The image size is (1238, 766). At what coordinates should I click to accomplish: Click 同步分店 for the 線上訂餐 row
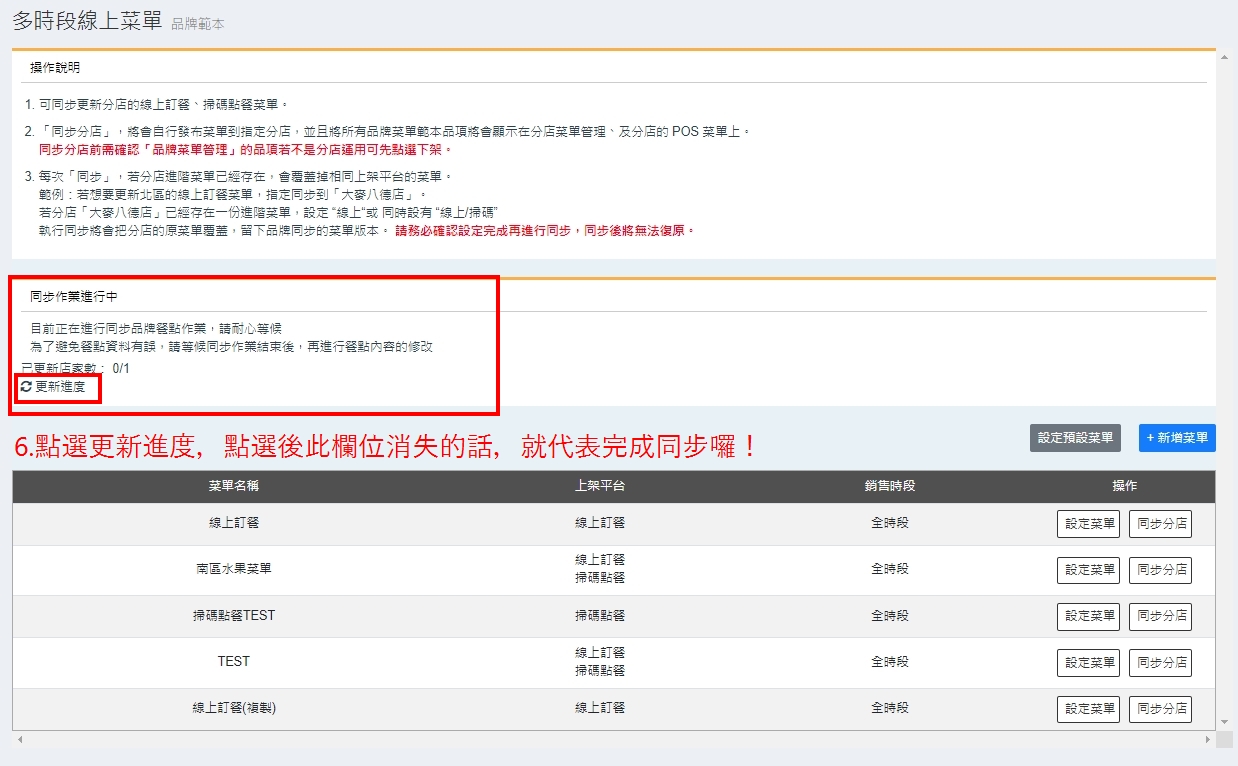click(1160, 524)
